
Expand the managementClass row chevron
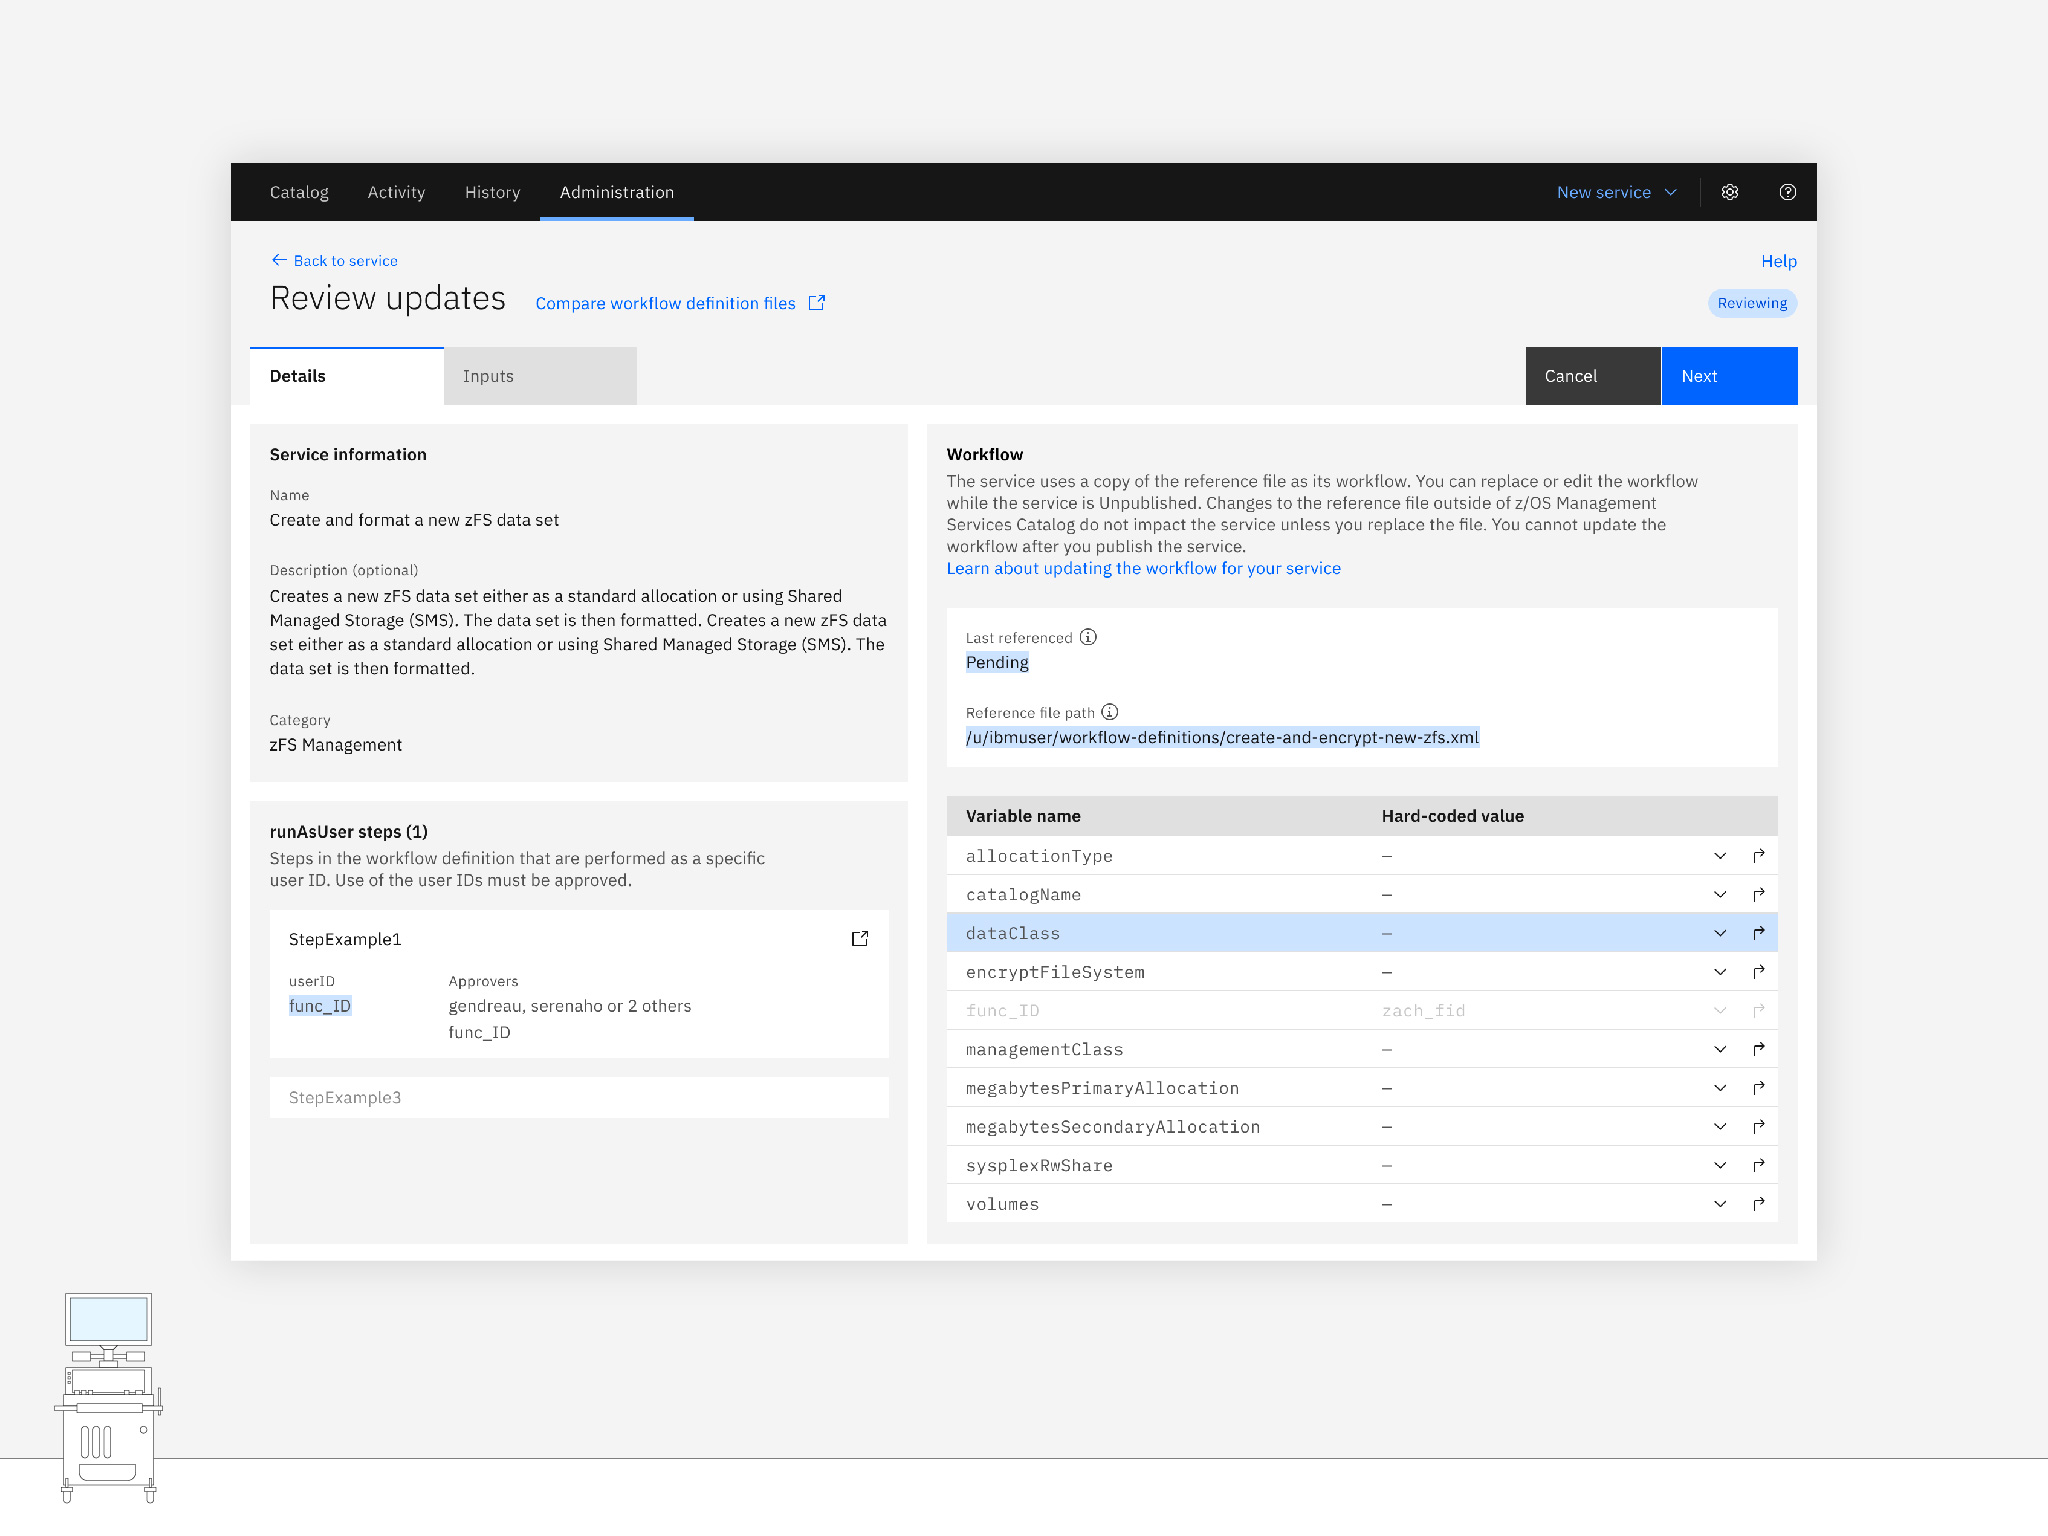click(1720, 1049)
